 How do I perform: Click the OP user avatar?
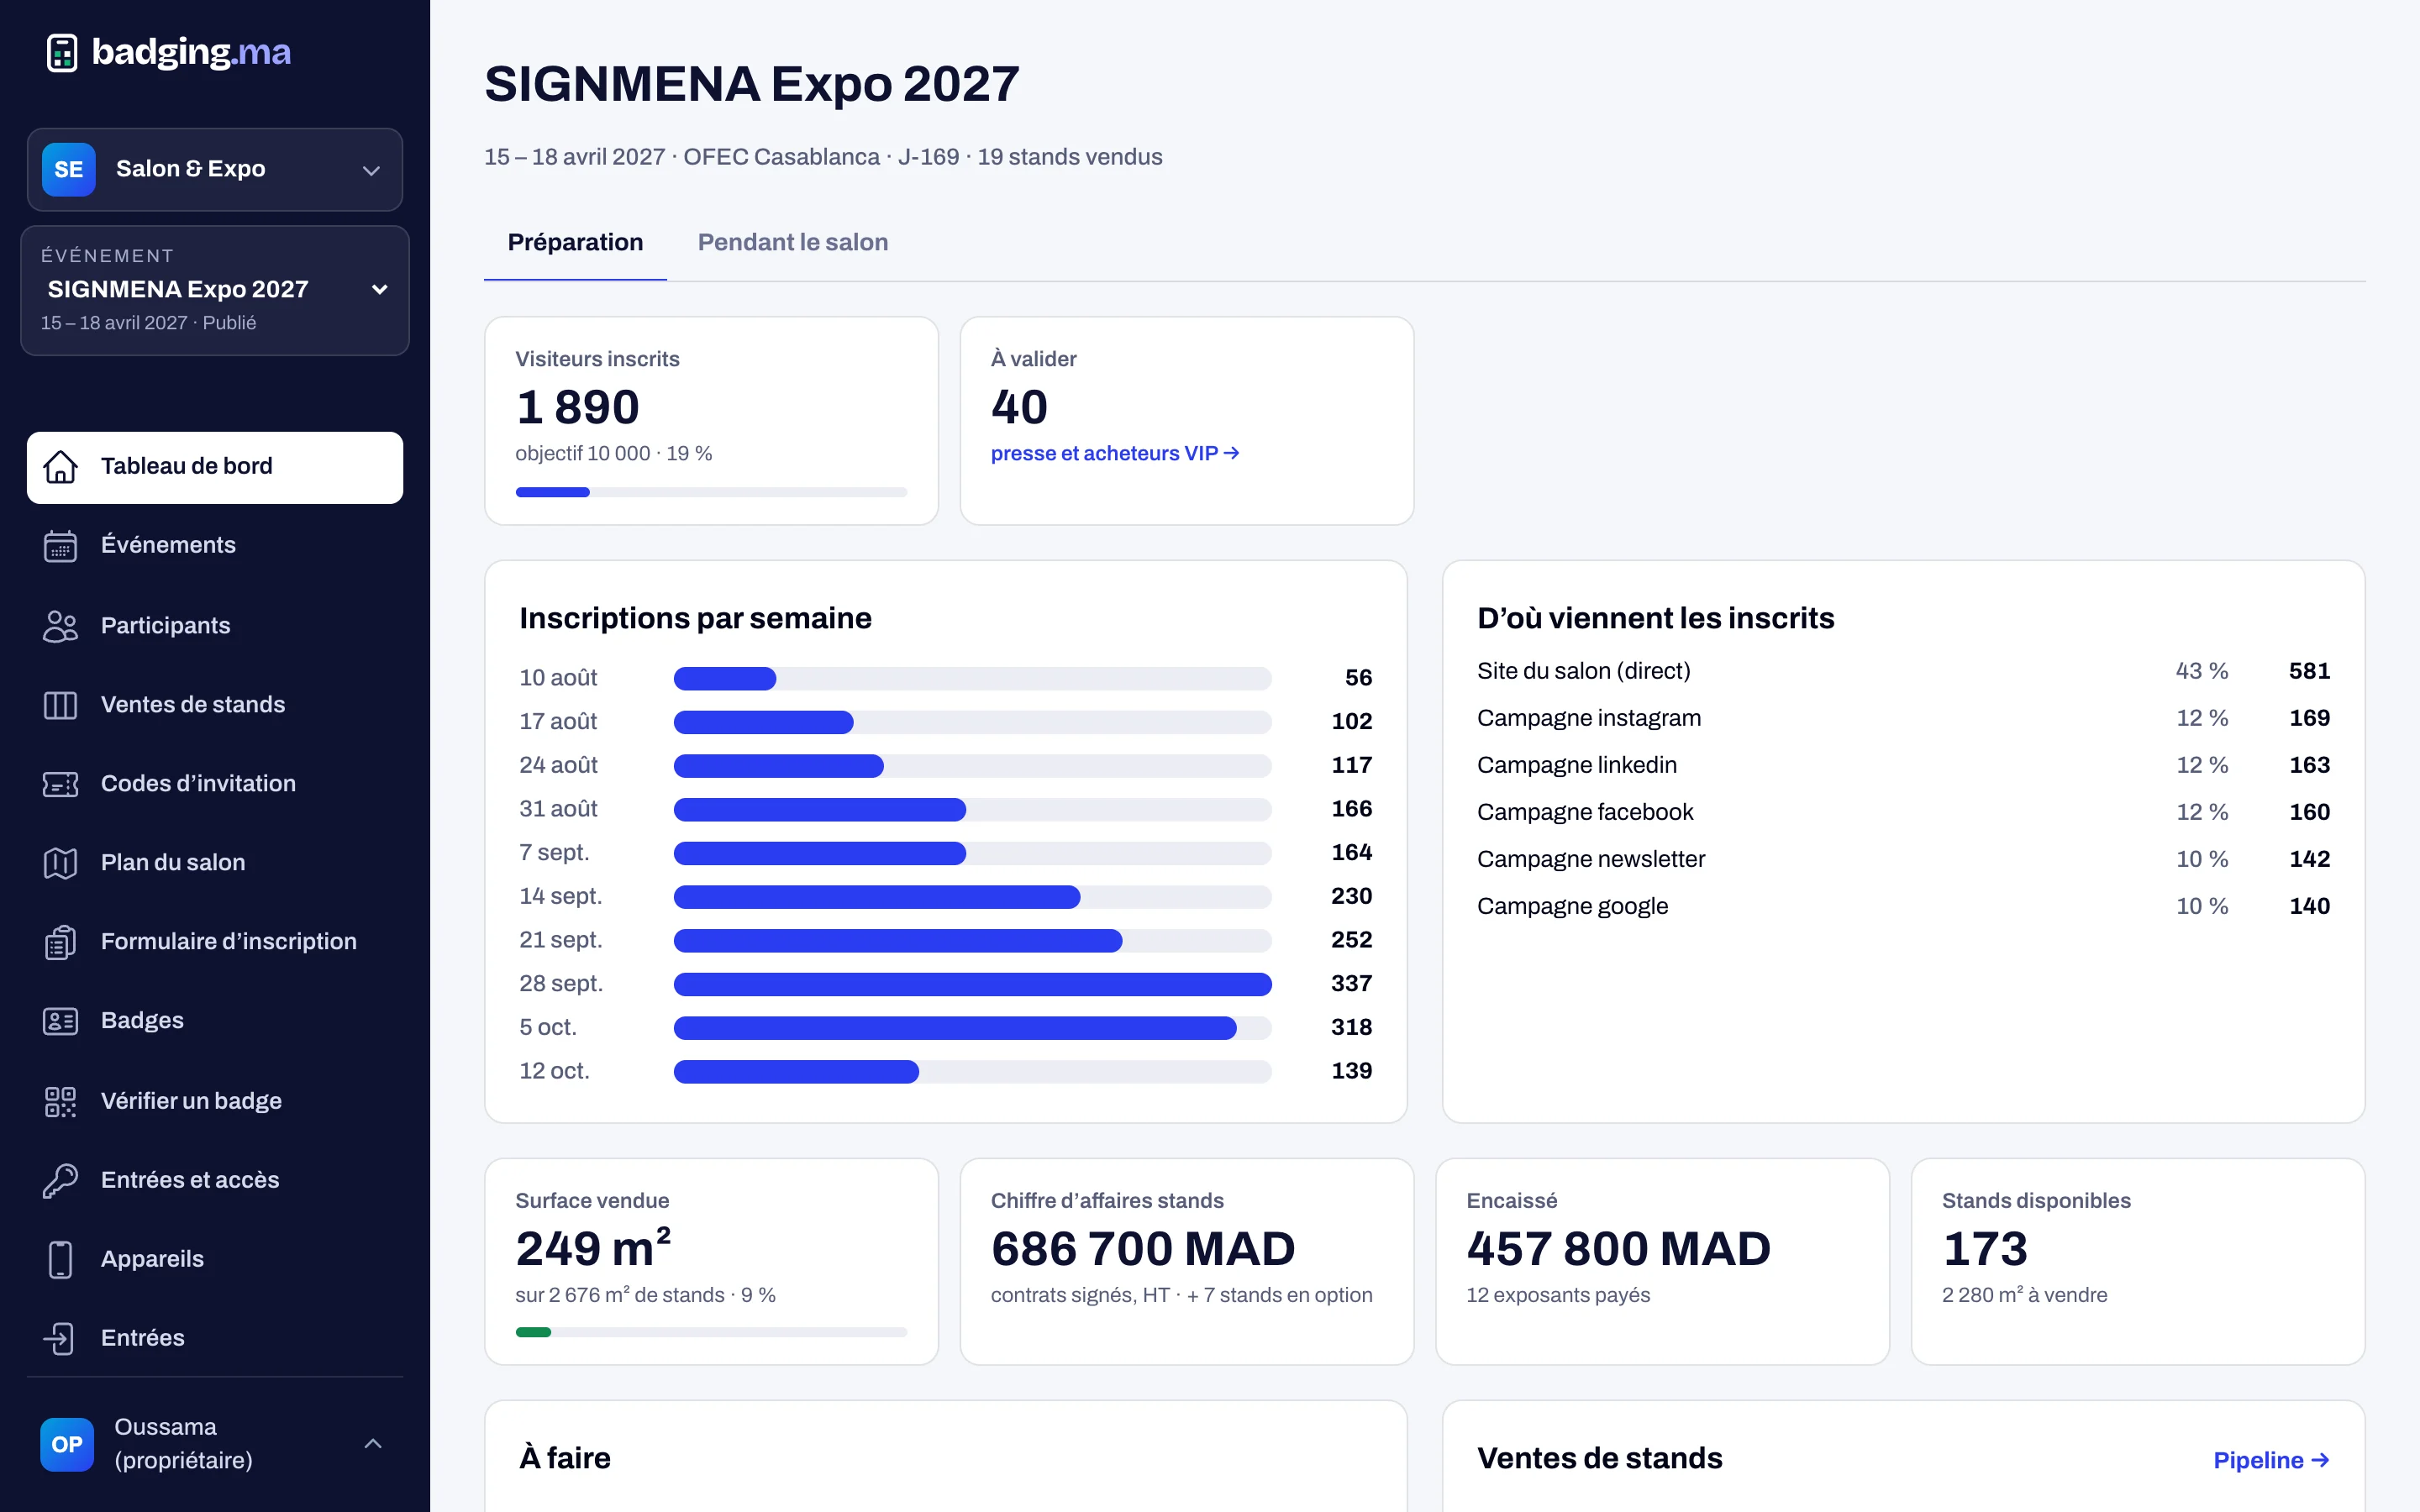67,1444
